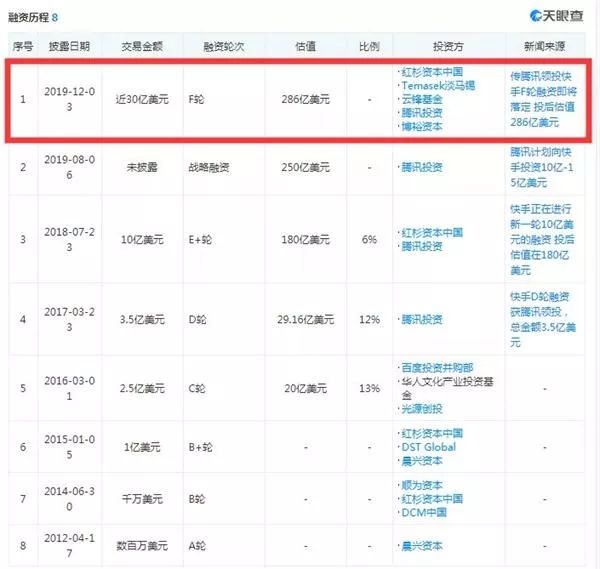Open the 顺为资本 investor link
600x569 pixels.
click(422, 485)
